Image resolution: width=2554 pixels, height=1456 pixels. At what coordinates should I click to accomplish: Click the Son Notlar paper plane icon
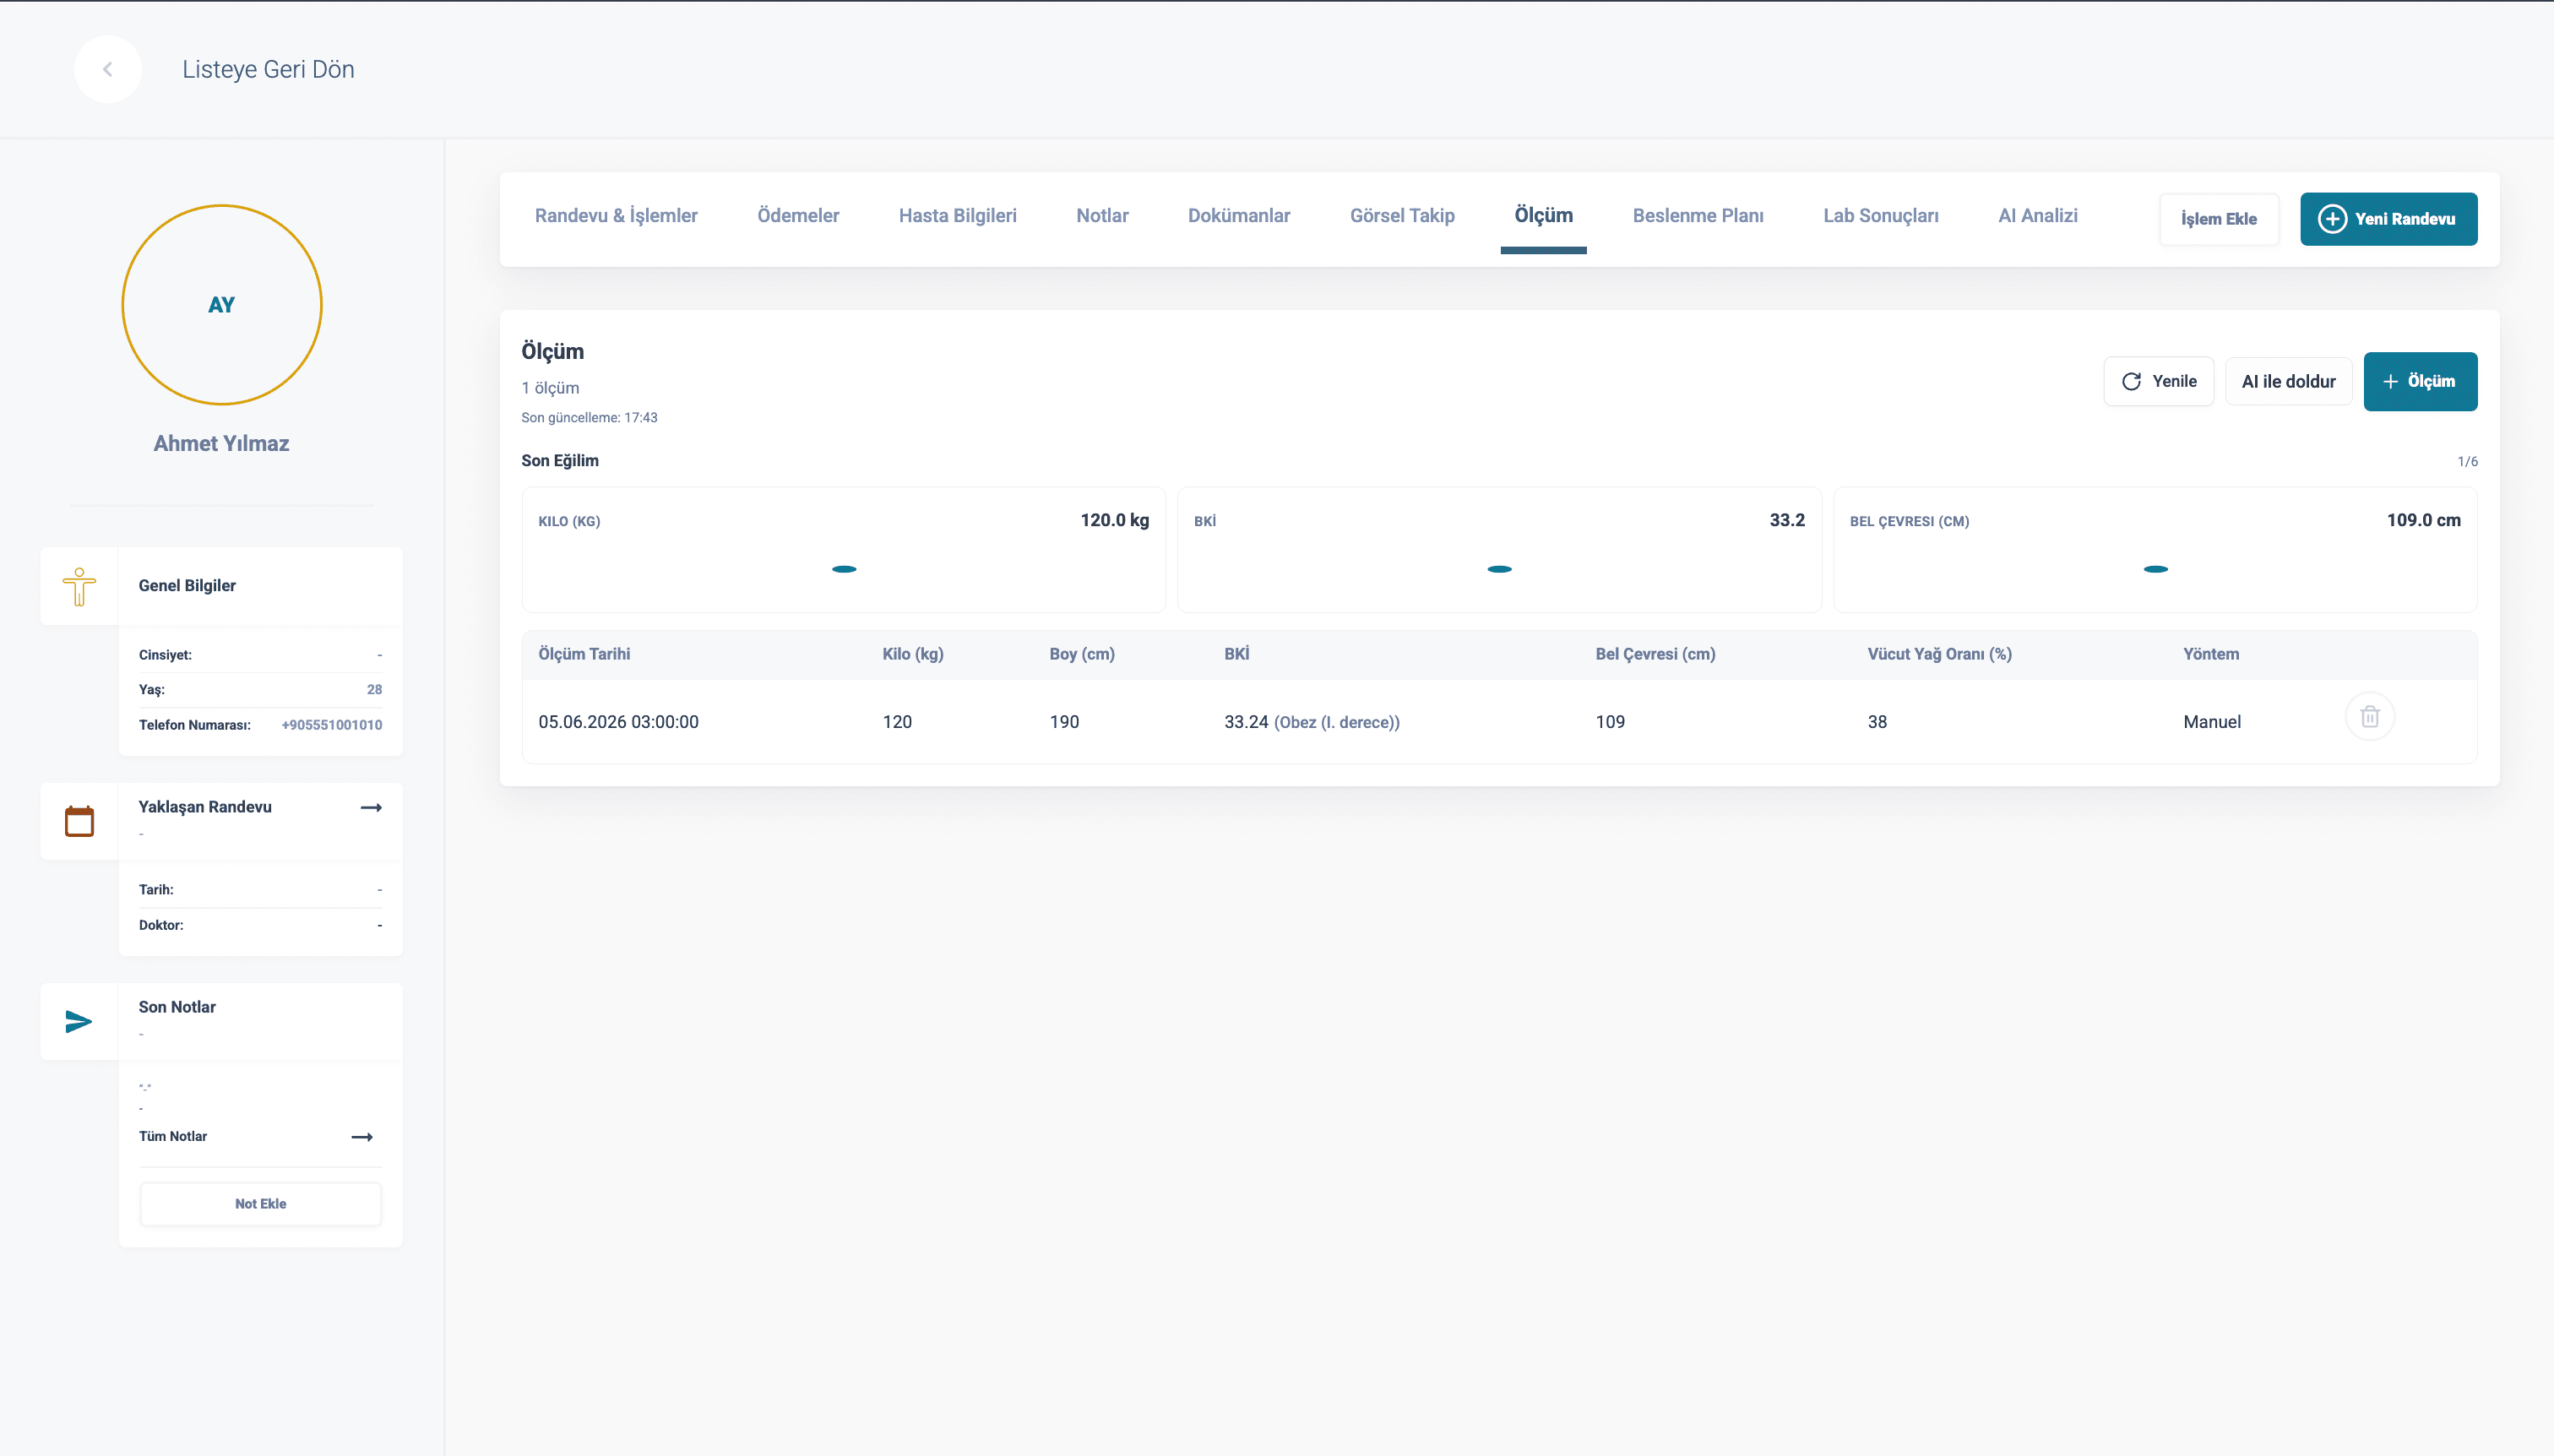click(79, 1021)
